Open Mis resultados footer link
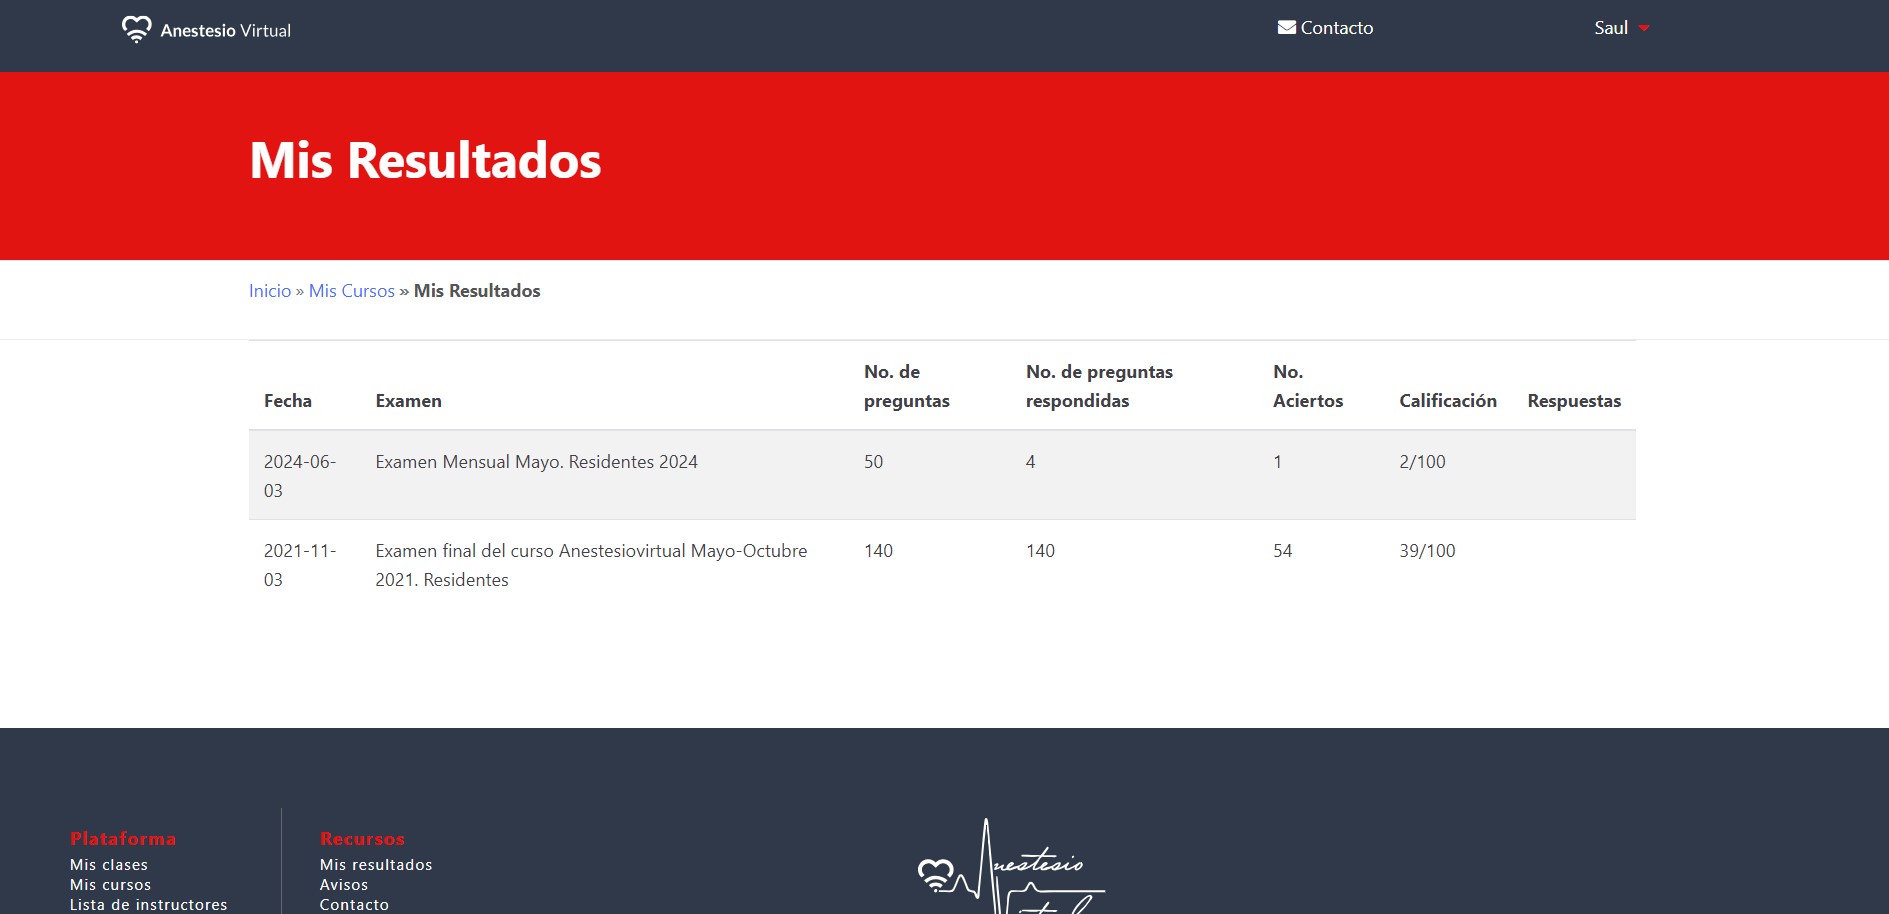This screenshot has height=914, width=1889. (376, 865)
